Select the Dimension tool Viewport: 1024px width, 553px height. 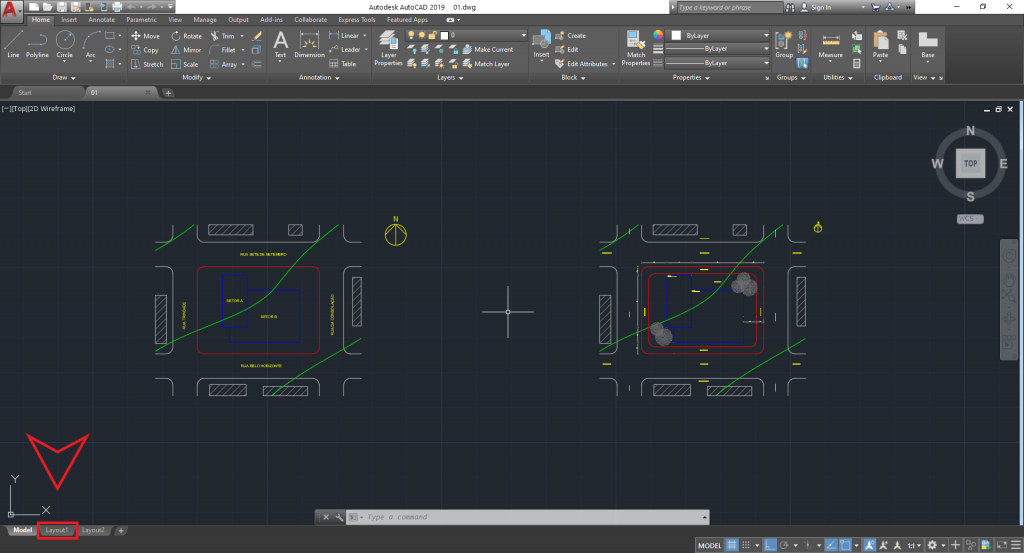tap(309, 44)
